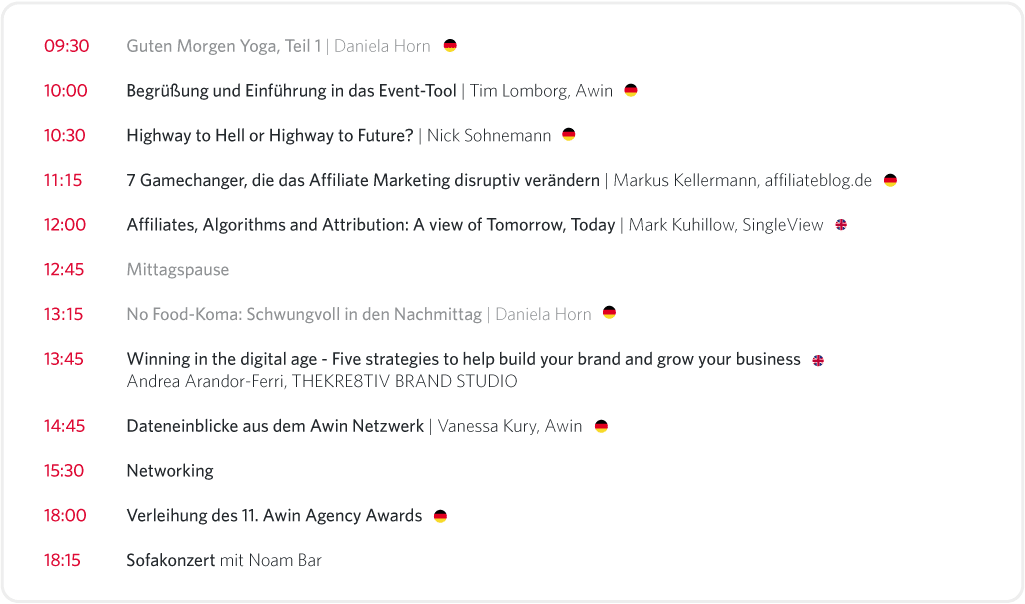
Task: Click the 13:45 time slot label
Action: click(64, 359)
